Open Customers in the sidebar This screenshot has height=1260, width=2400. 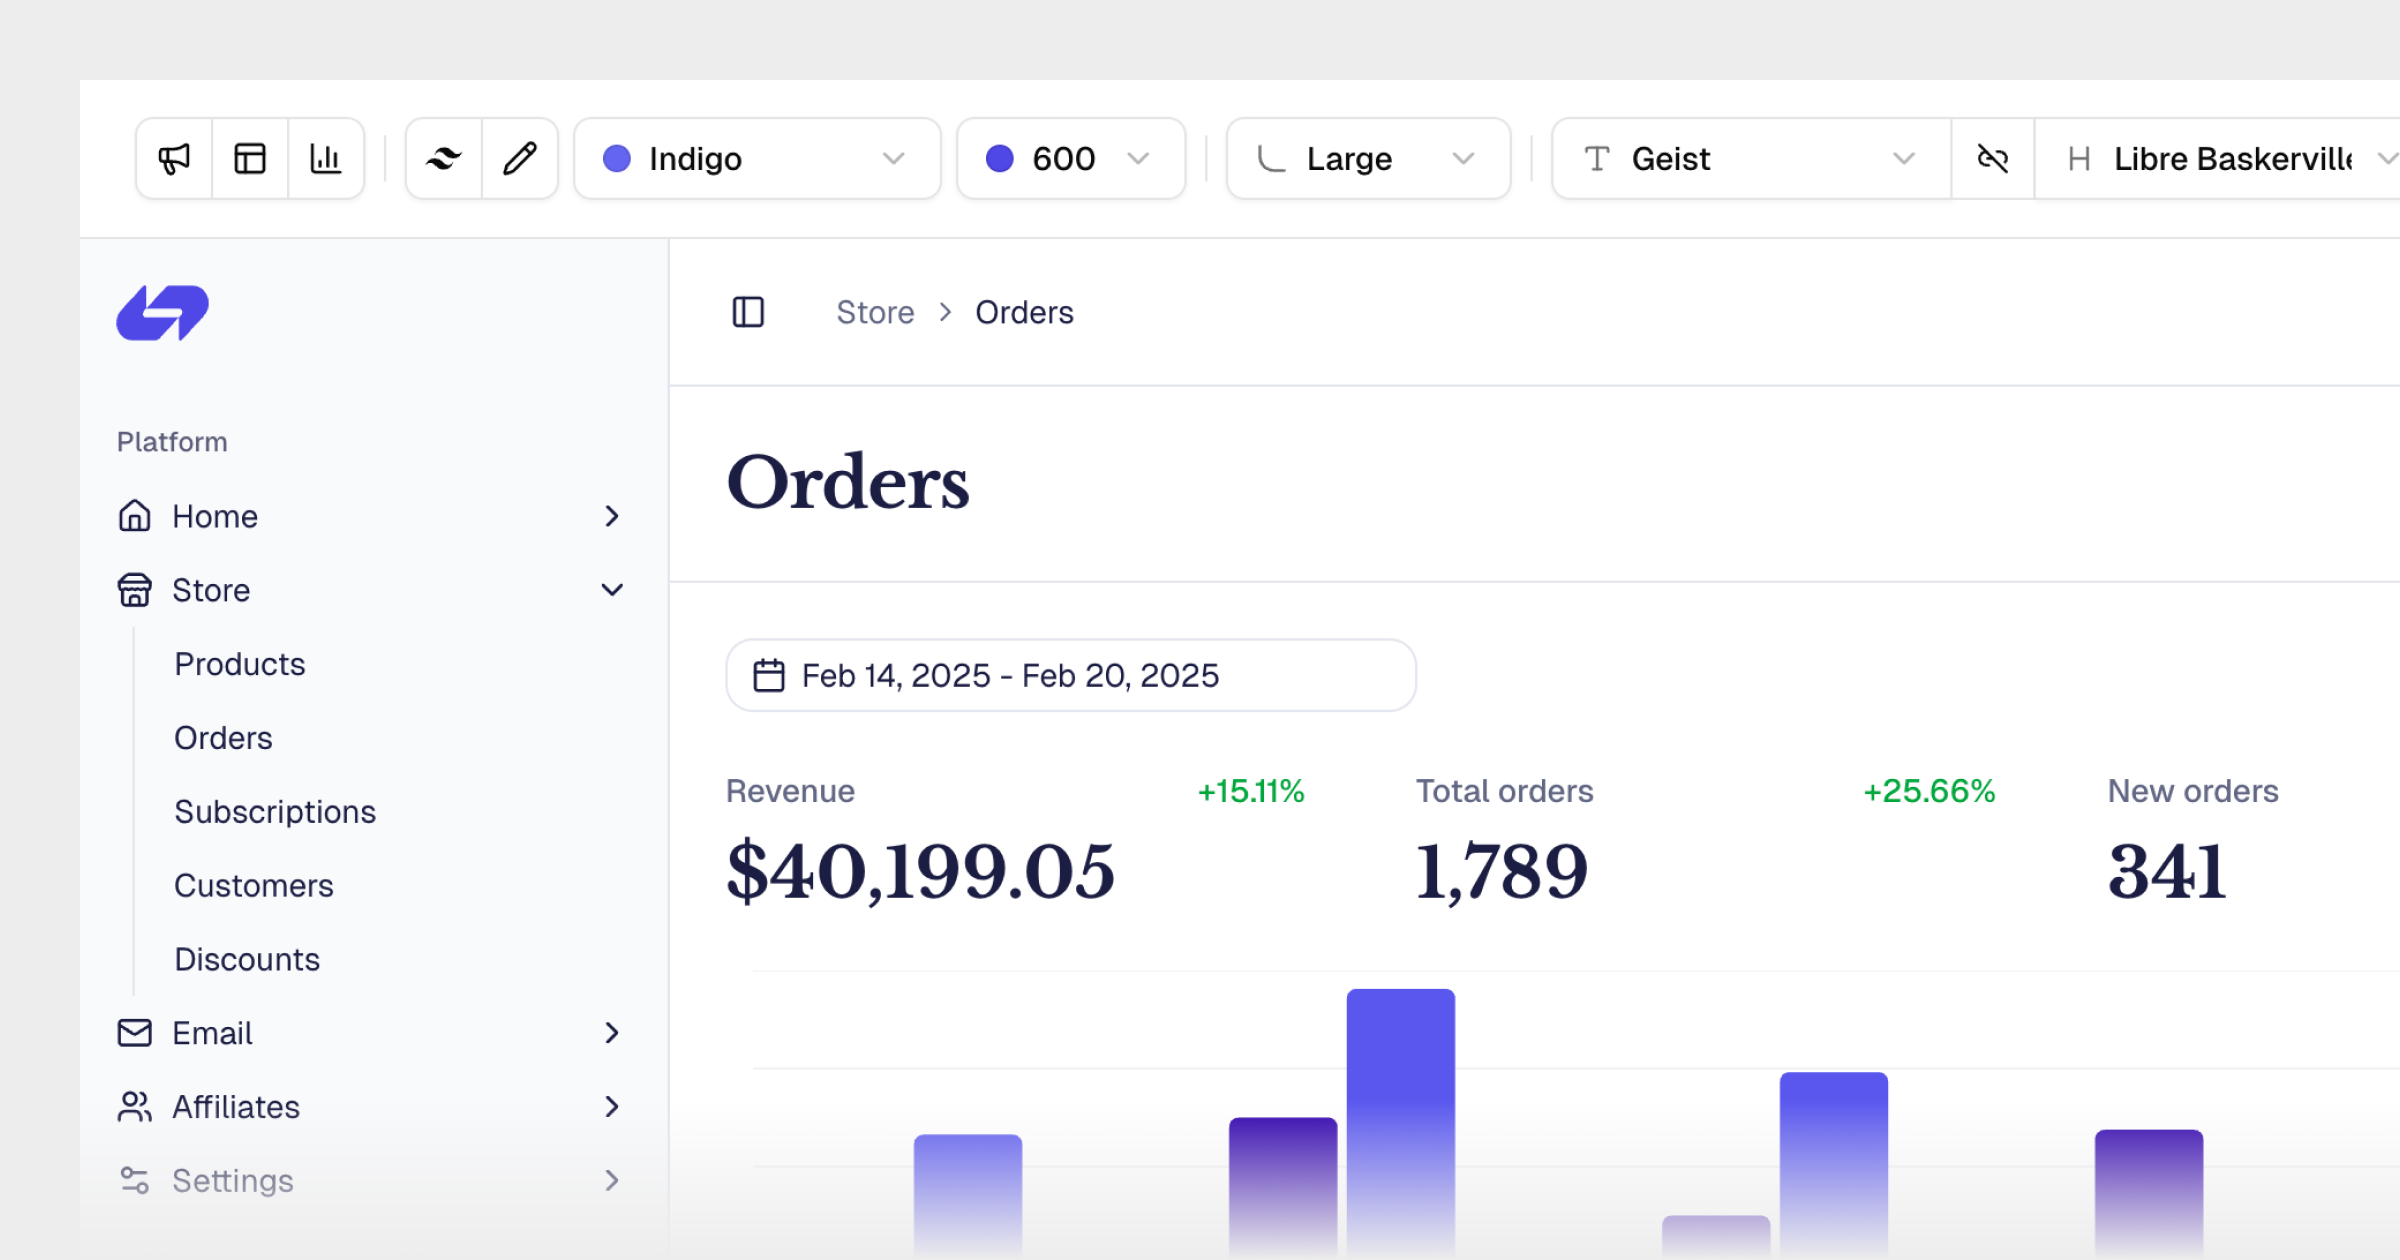pos(254,886)
